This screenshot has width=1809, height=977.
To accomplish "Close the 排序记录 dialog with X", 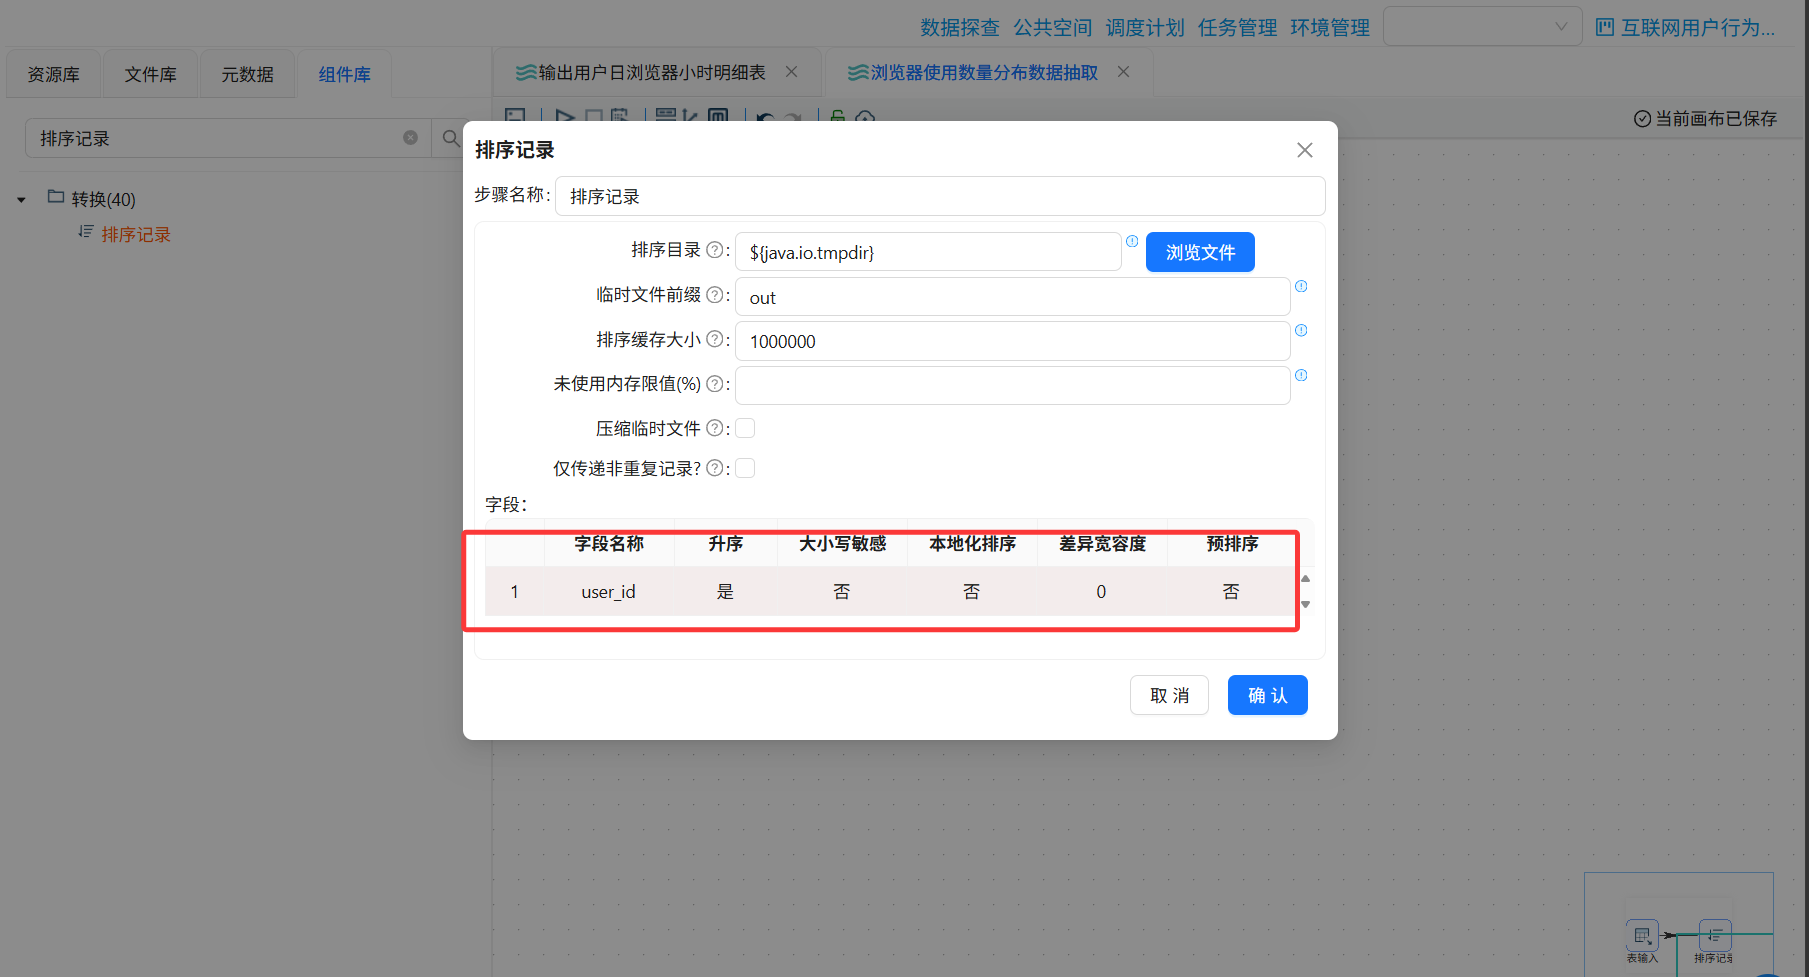I will [1304, 150].
